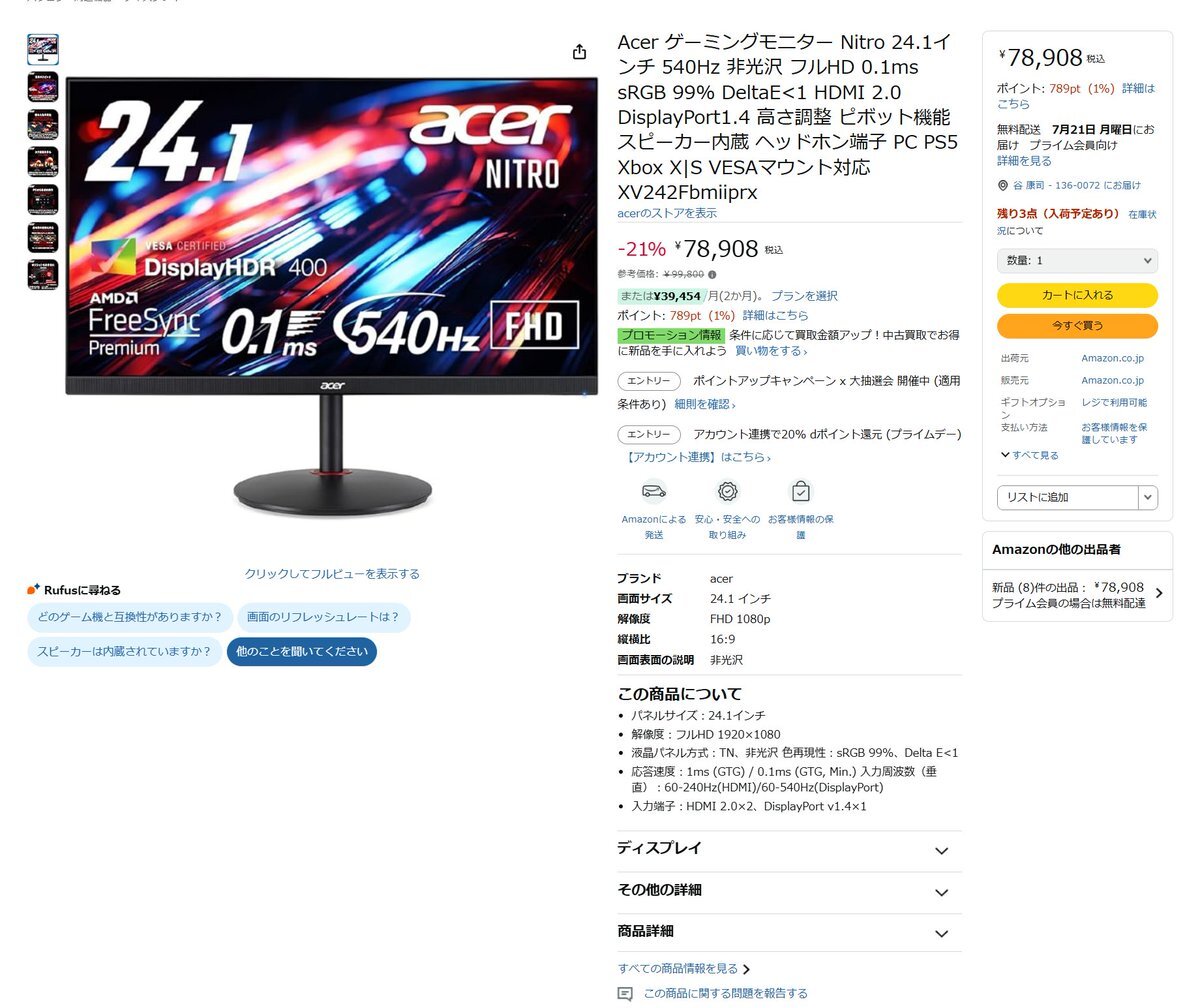1200x1008 pixels.
Task: Click the delivery location pin icon
Action: (1003, 185)
